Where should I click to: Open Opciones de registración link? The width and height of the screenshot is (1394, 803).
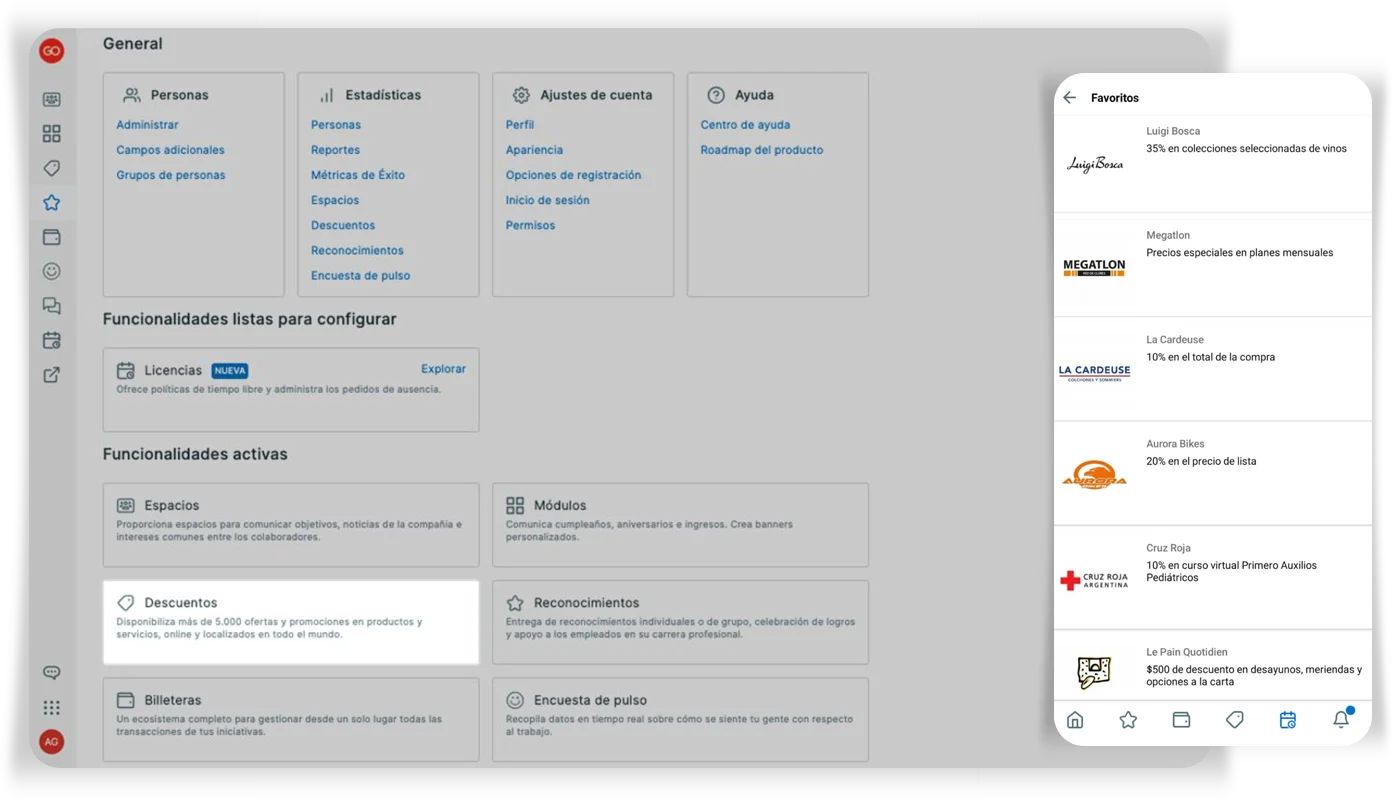click(573, 175)
